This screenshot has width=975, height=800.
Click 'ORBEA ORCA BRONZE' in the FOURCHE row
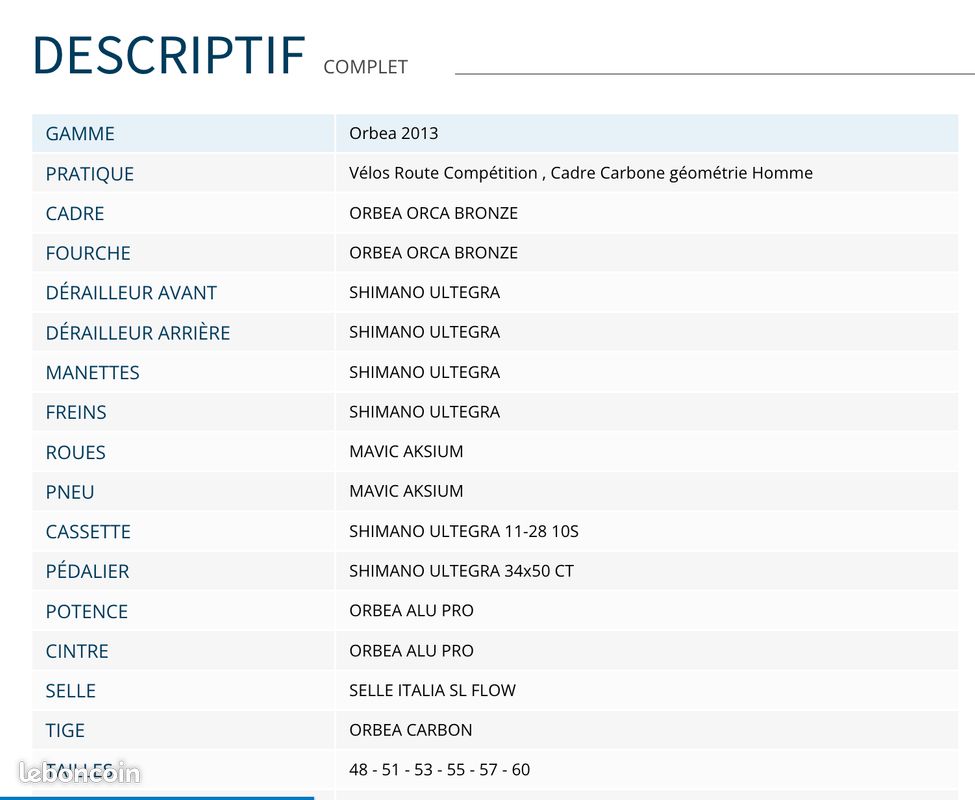point(433,252)
